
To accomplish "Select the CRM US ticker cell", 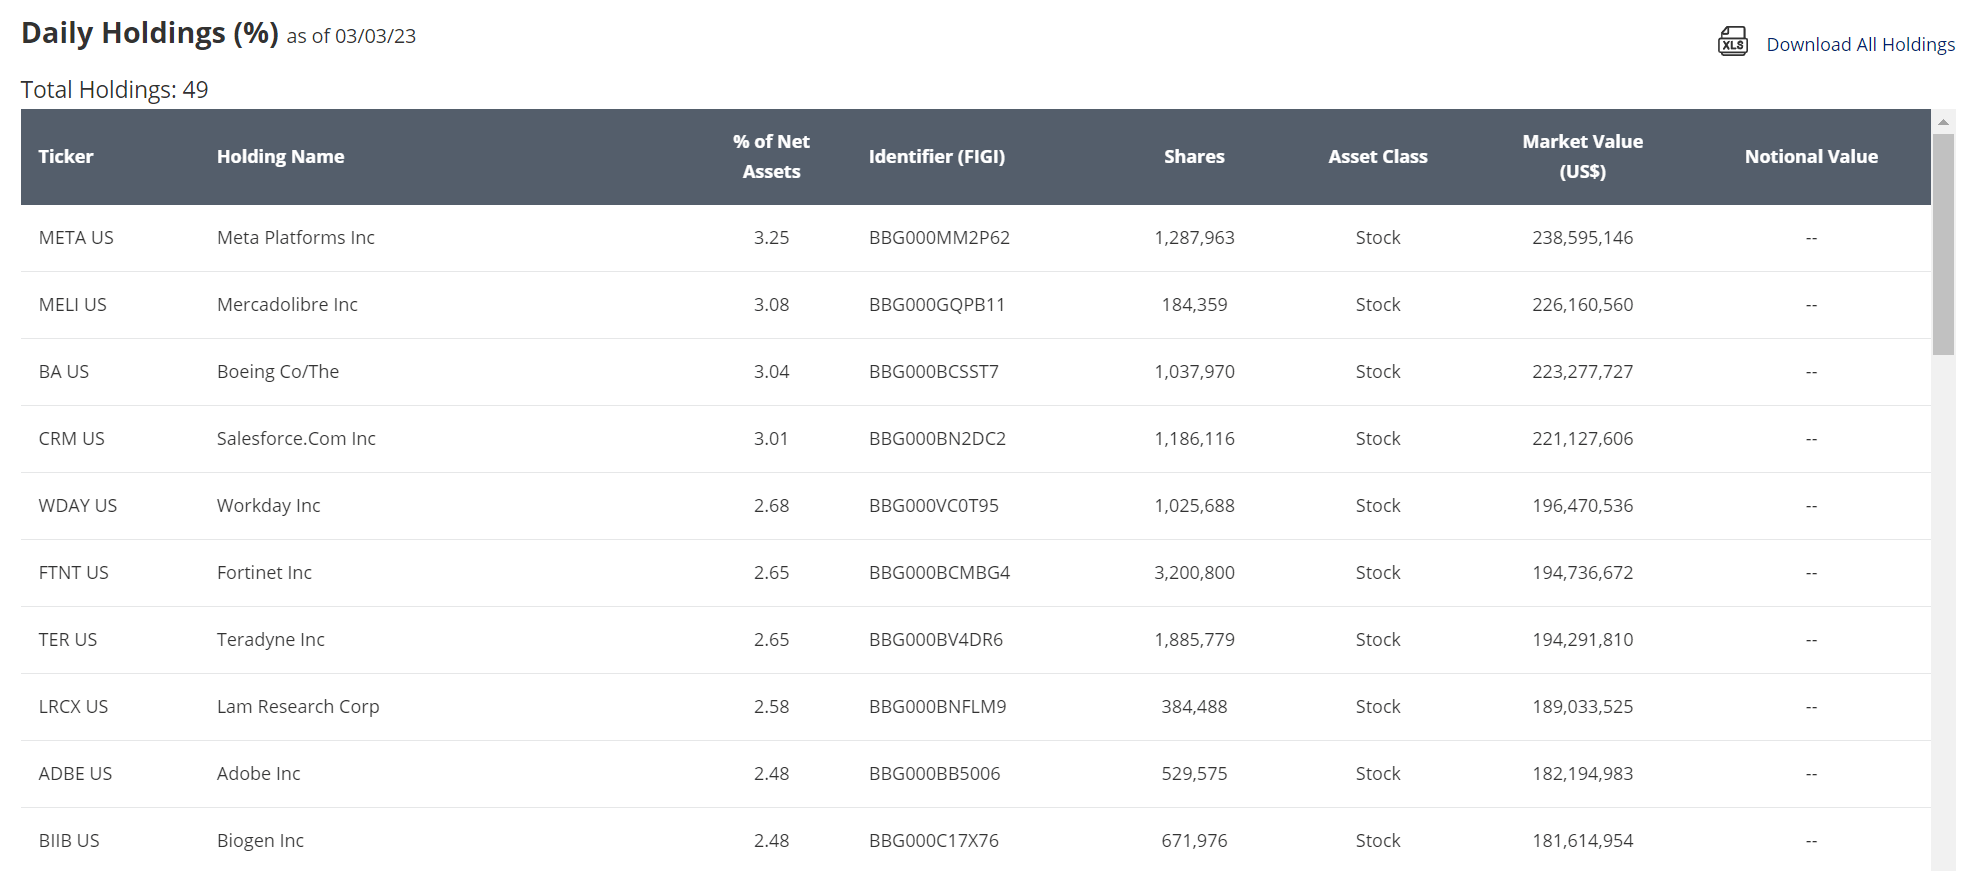I will tap(71, 439).
